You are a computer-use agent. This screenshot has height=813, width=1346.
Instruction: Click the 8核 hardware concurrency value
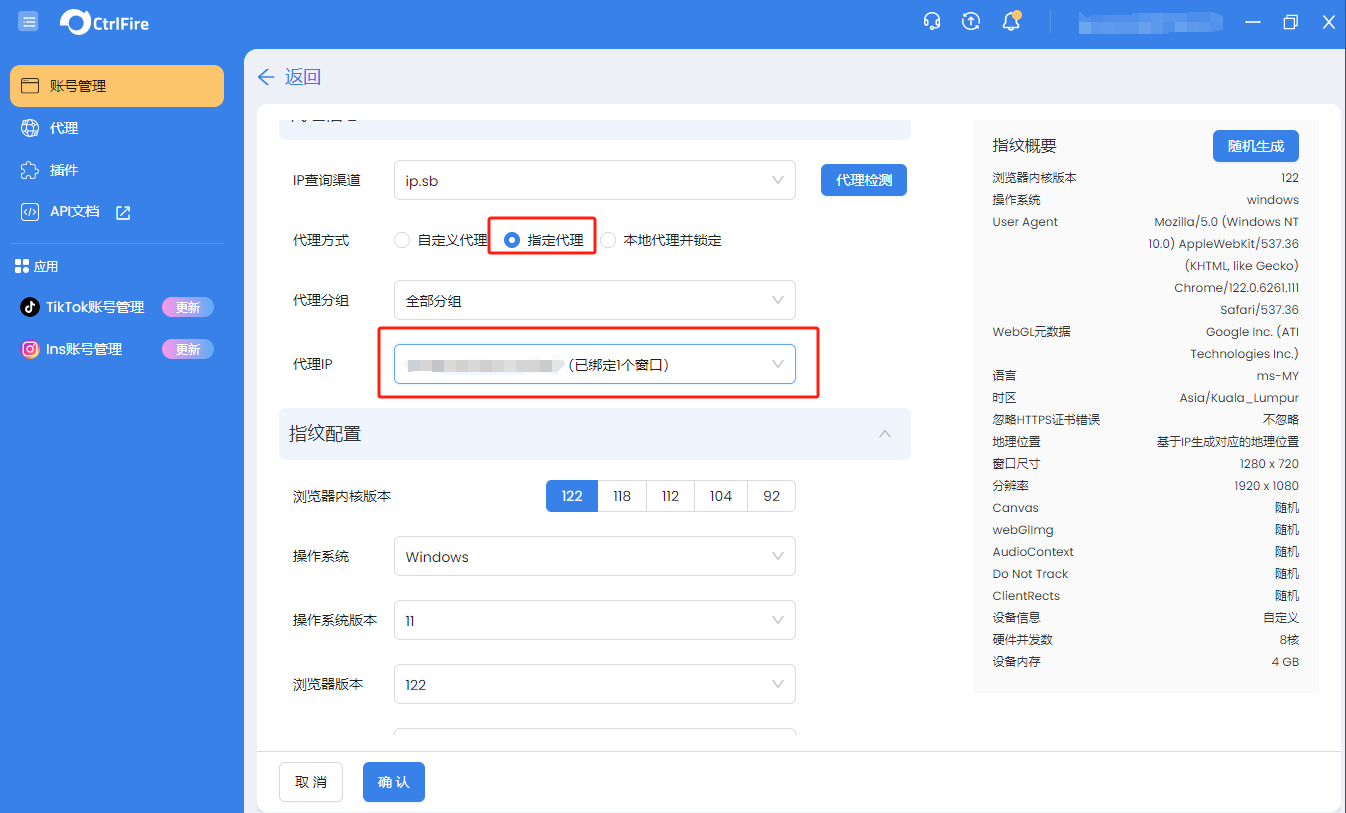[x=1289, y=640]
